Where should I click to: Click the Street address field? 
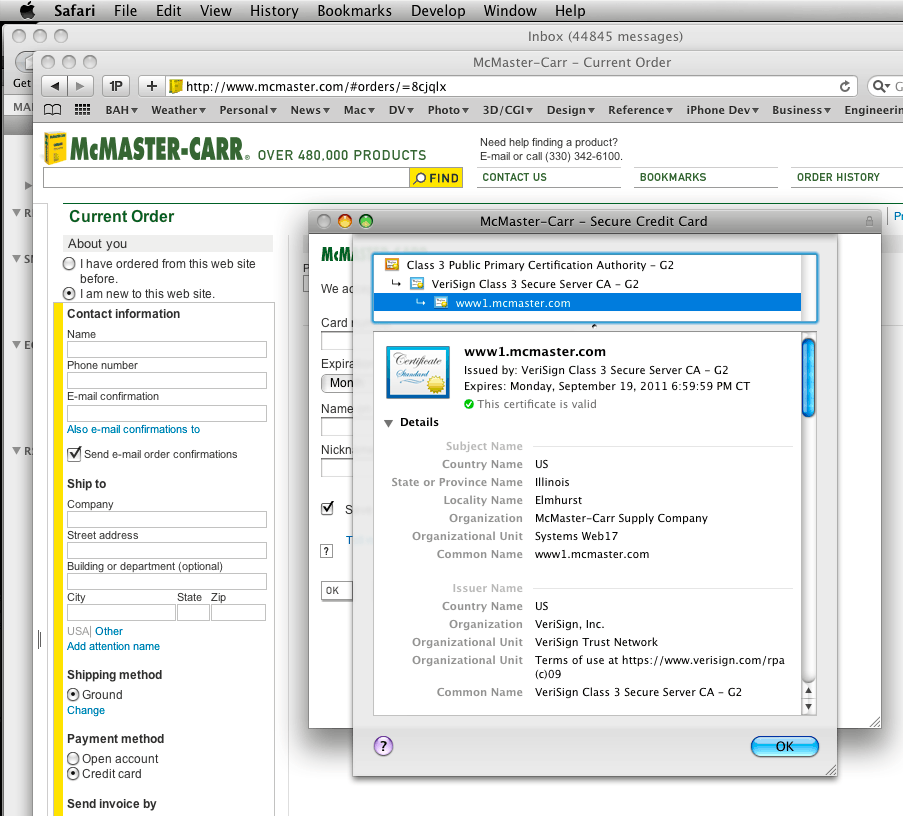click(x=167, y=551)
